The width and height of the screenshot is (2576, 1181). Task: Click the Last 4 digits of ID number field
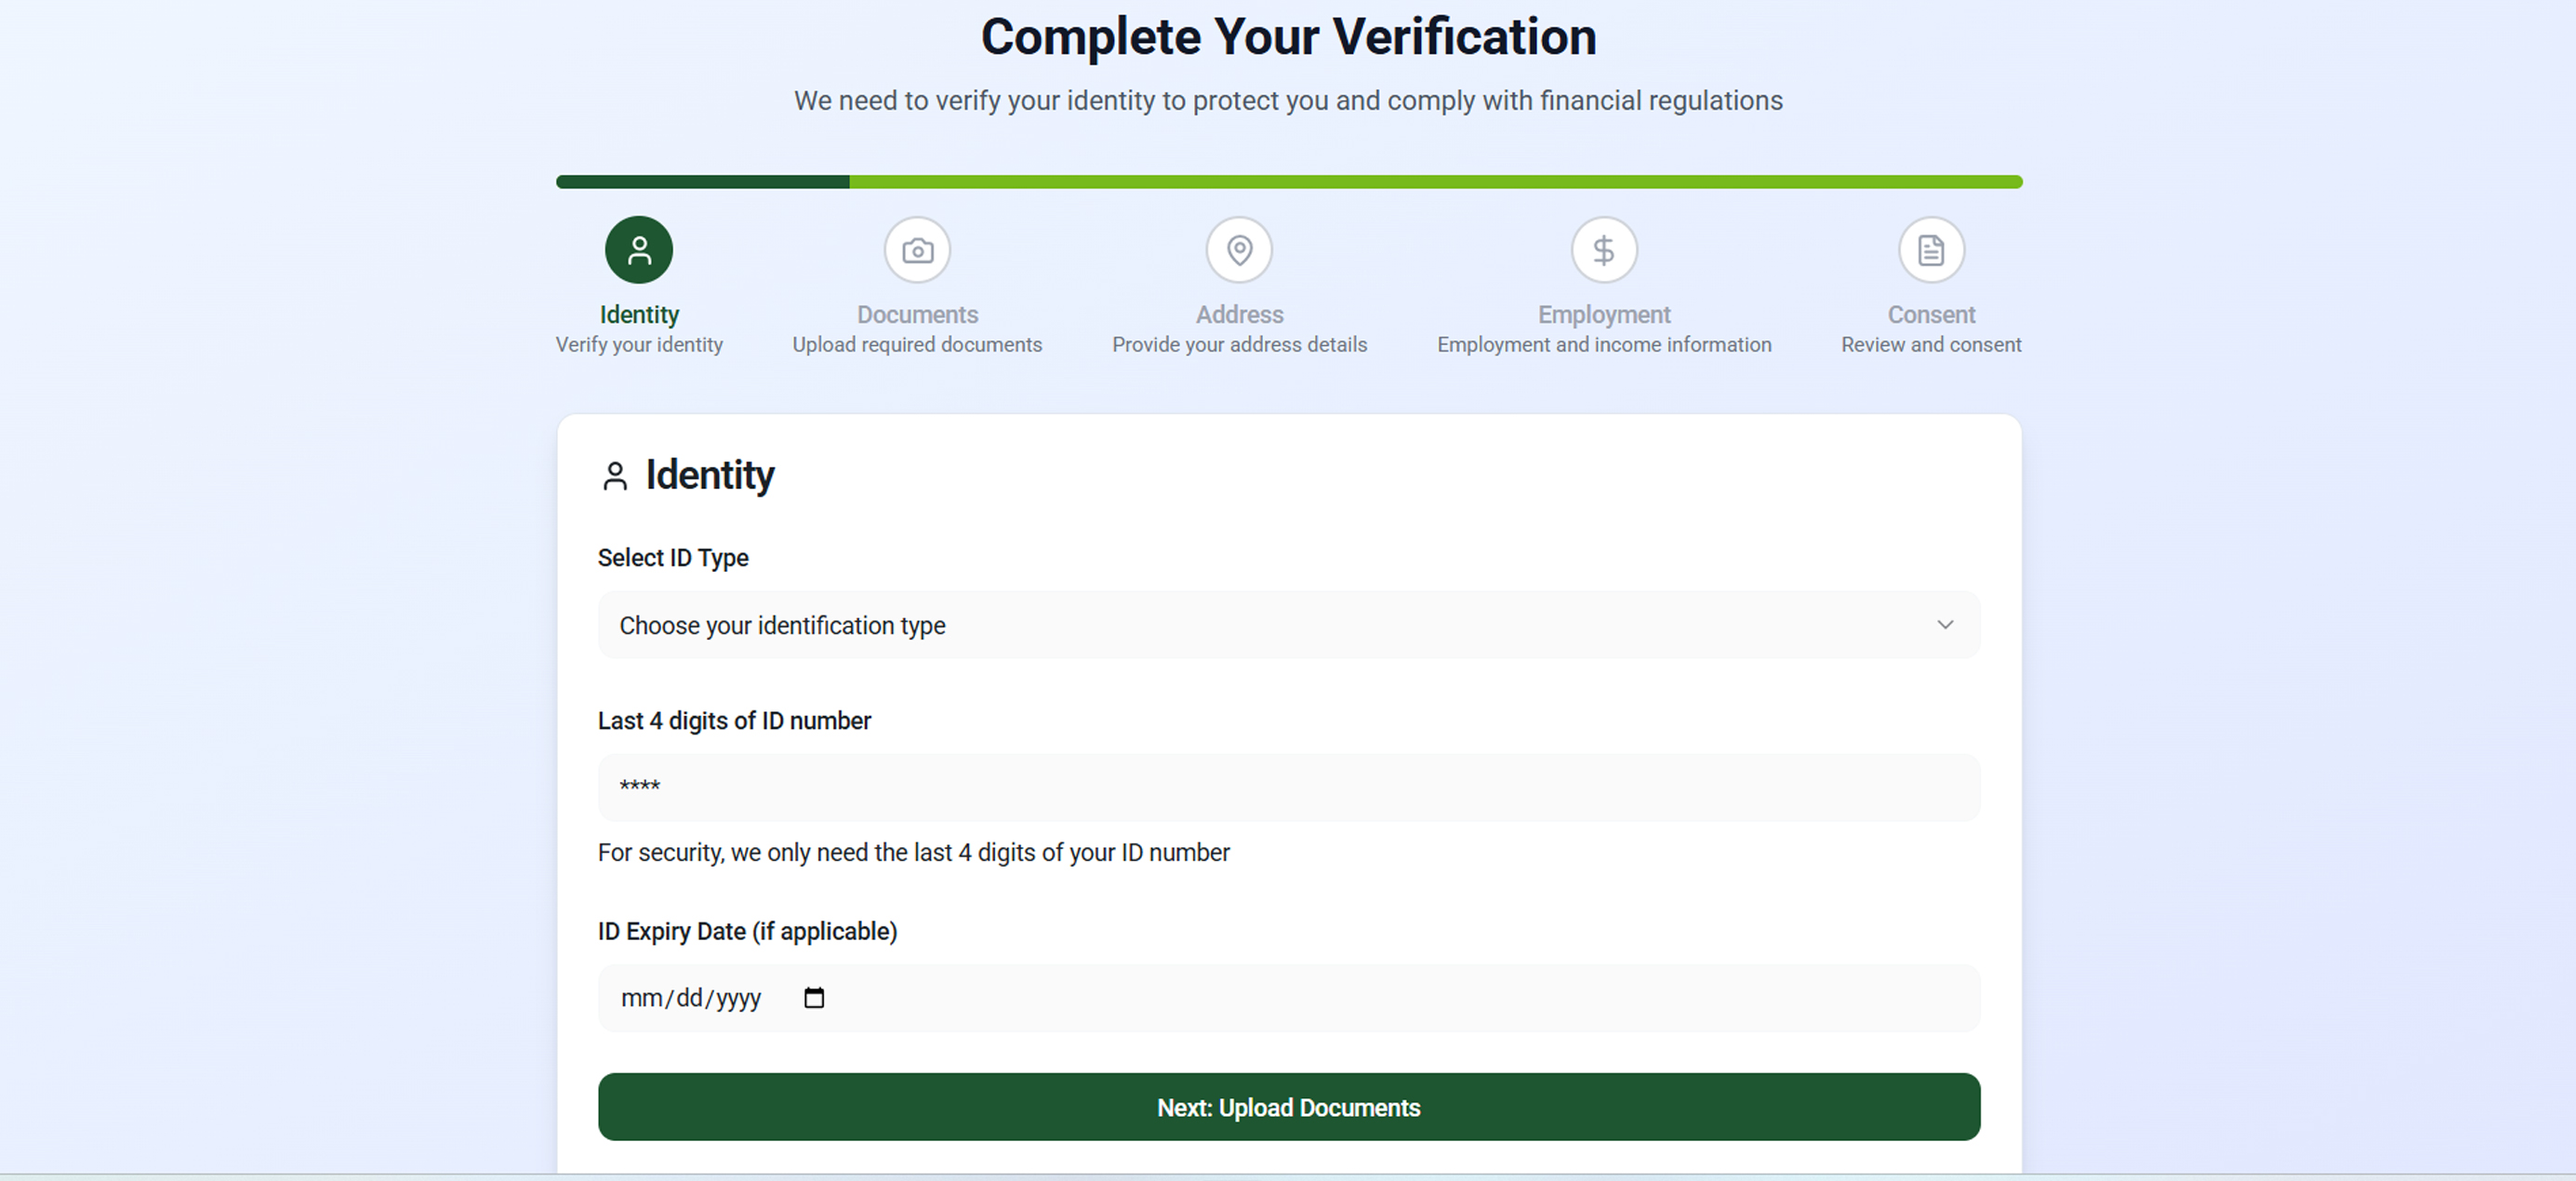(1288, 787)
